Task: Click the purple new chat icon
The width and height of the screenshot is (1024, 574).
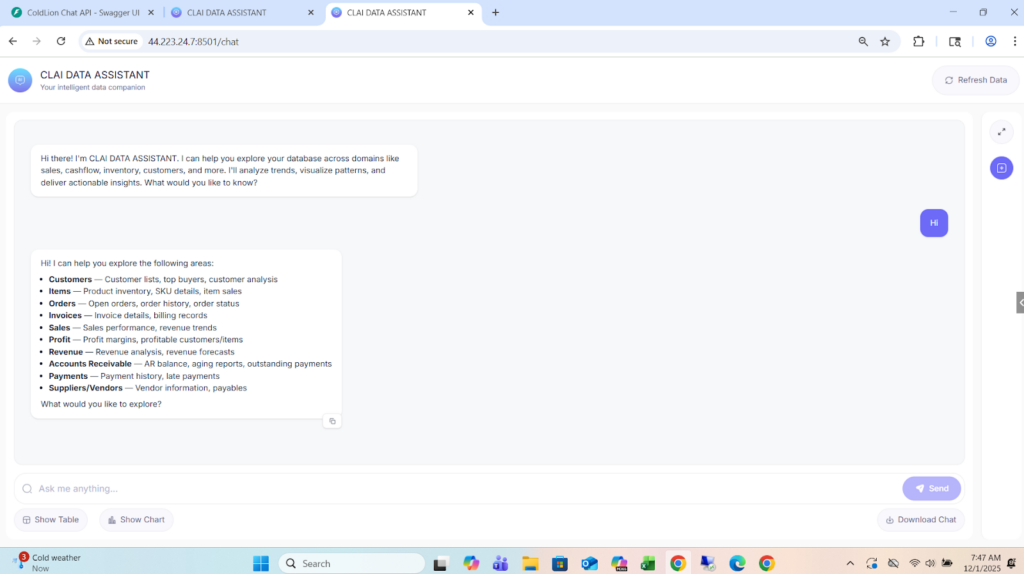Action: pyautogui.click(x=1001, y=168)
